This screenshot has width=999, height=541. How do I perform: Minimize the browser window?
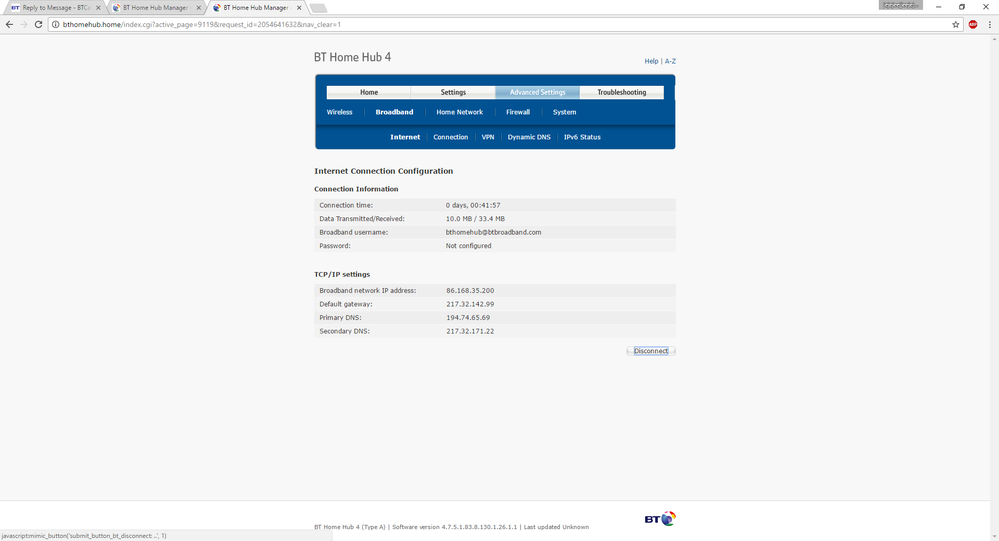(x=938, y=7)
